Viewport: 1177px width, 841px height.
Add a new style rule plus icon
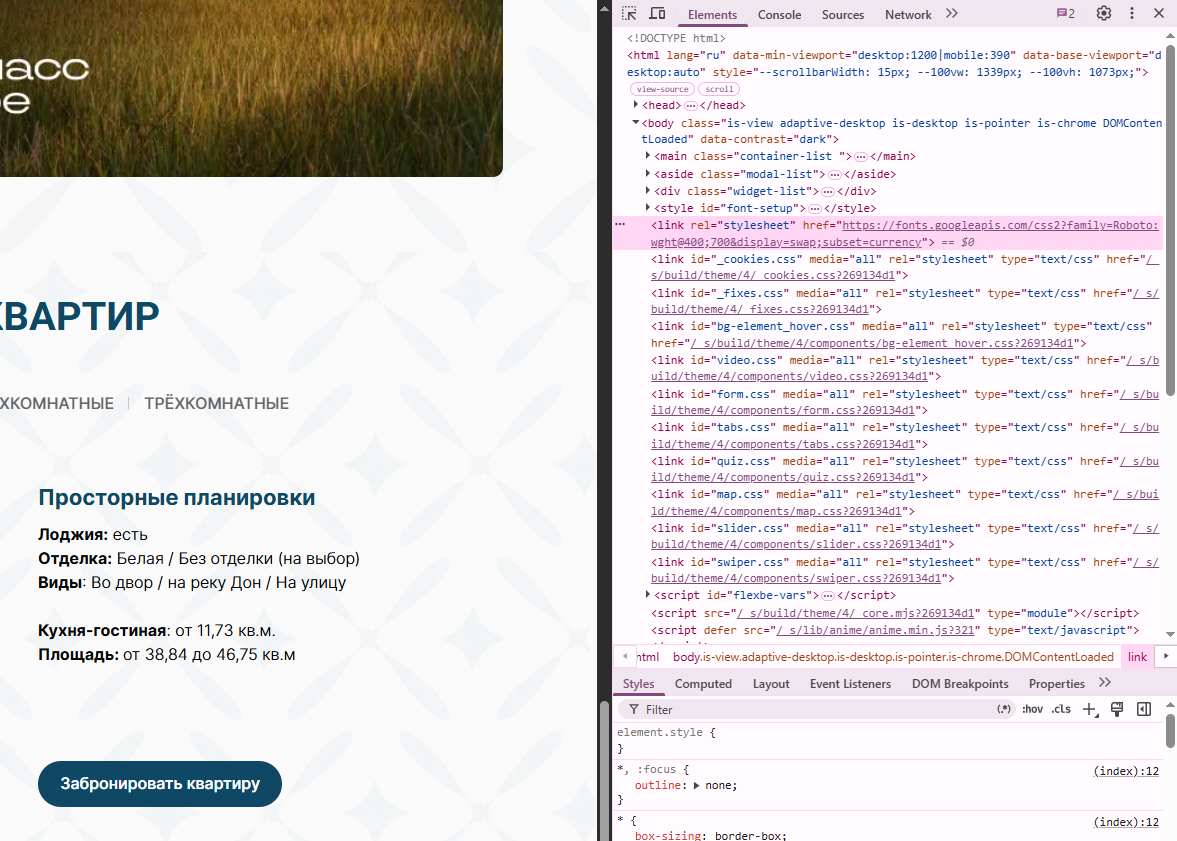(x=1090, y=709)
